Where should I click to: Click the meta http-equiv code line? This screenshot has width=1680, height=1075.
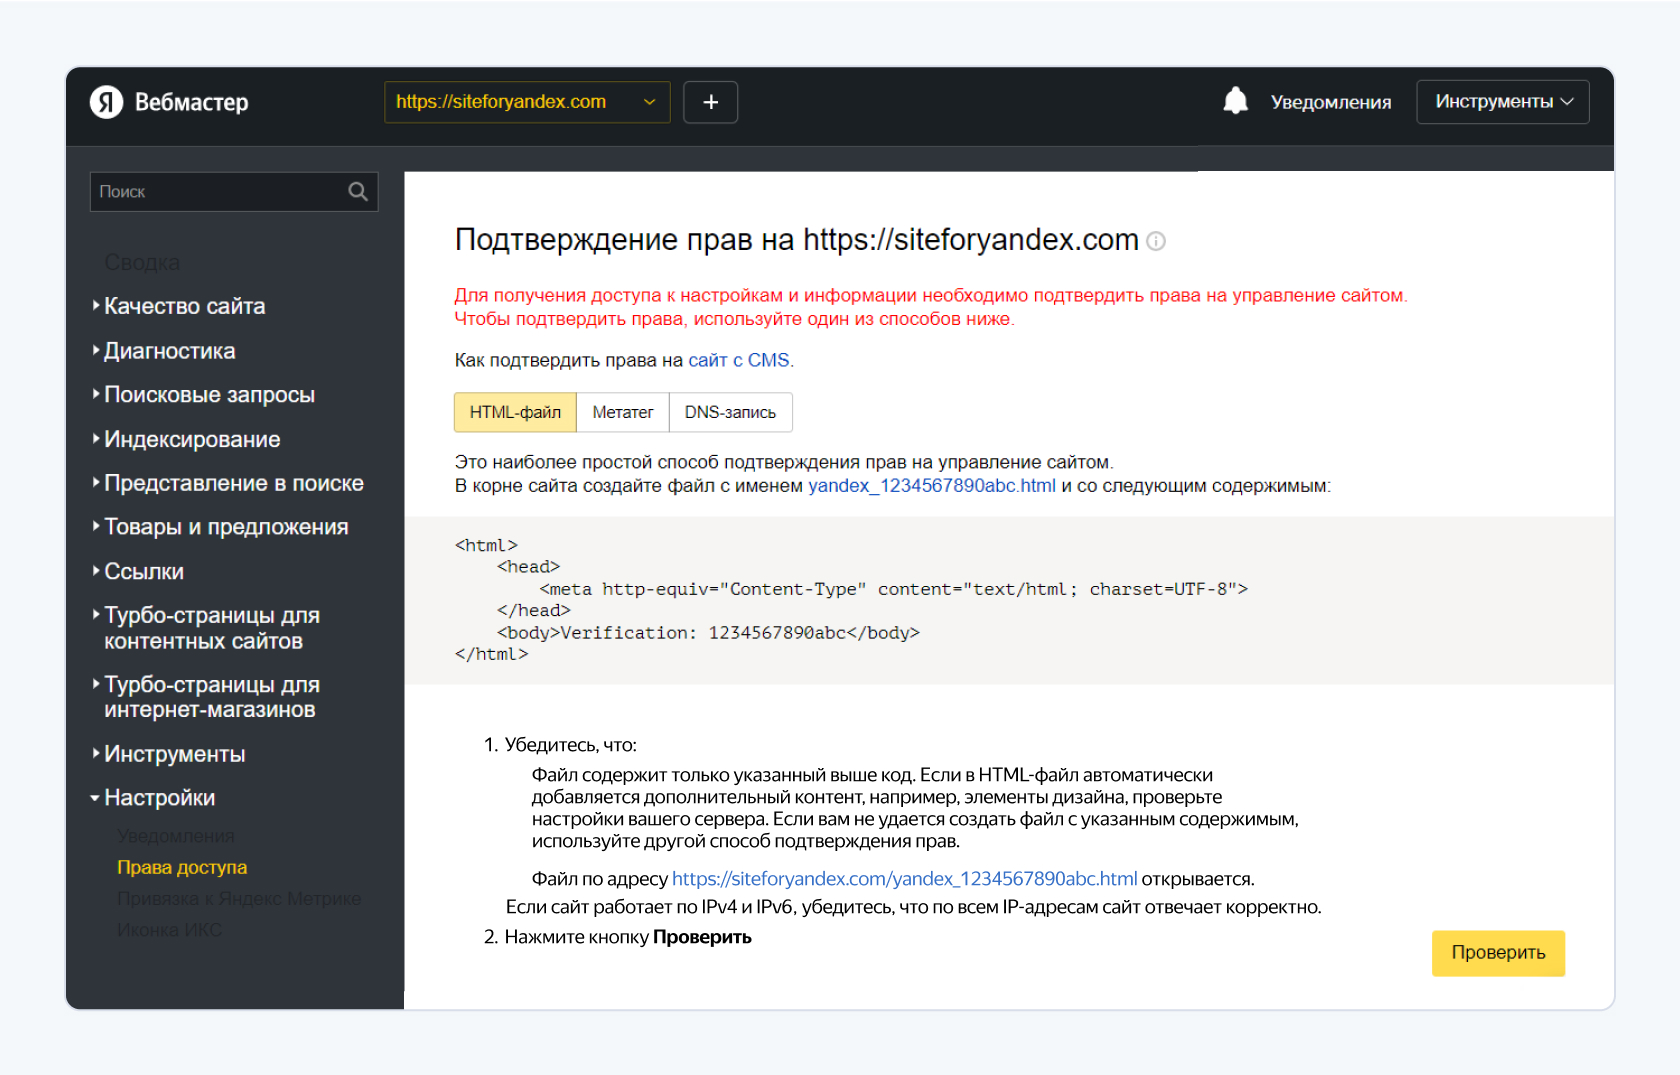point(893,589)
